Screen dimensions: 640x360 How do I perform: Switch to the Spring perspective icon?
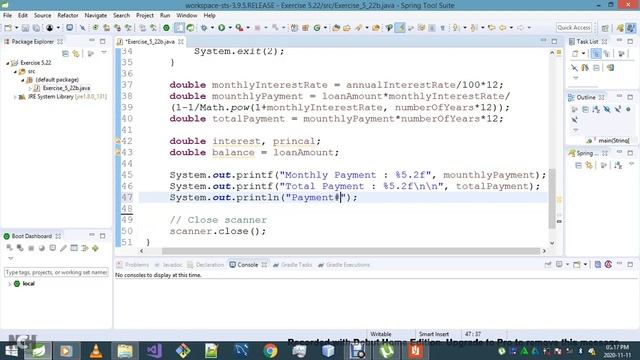(620, 28)
